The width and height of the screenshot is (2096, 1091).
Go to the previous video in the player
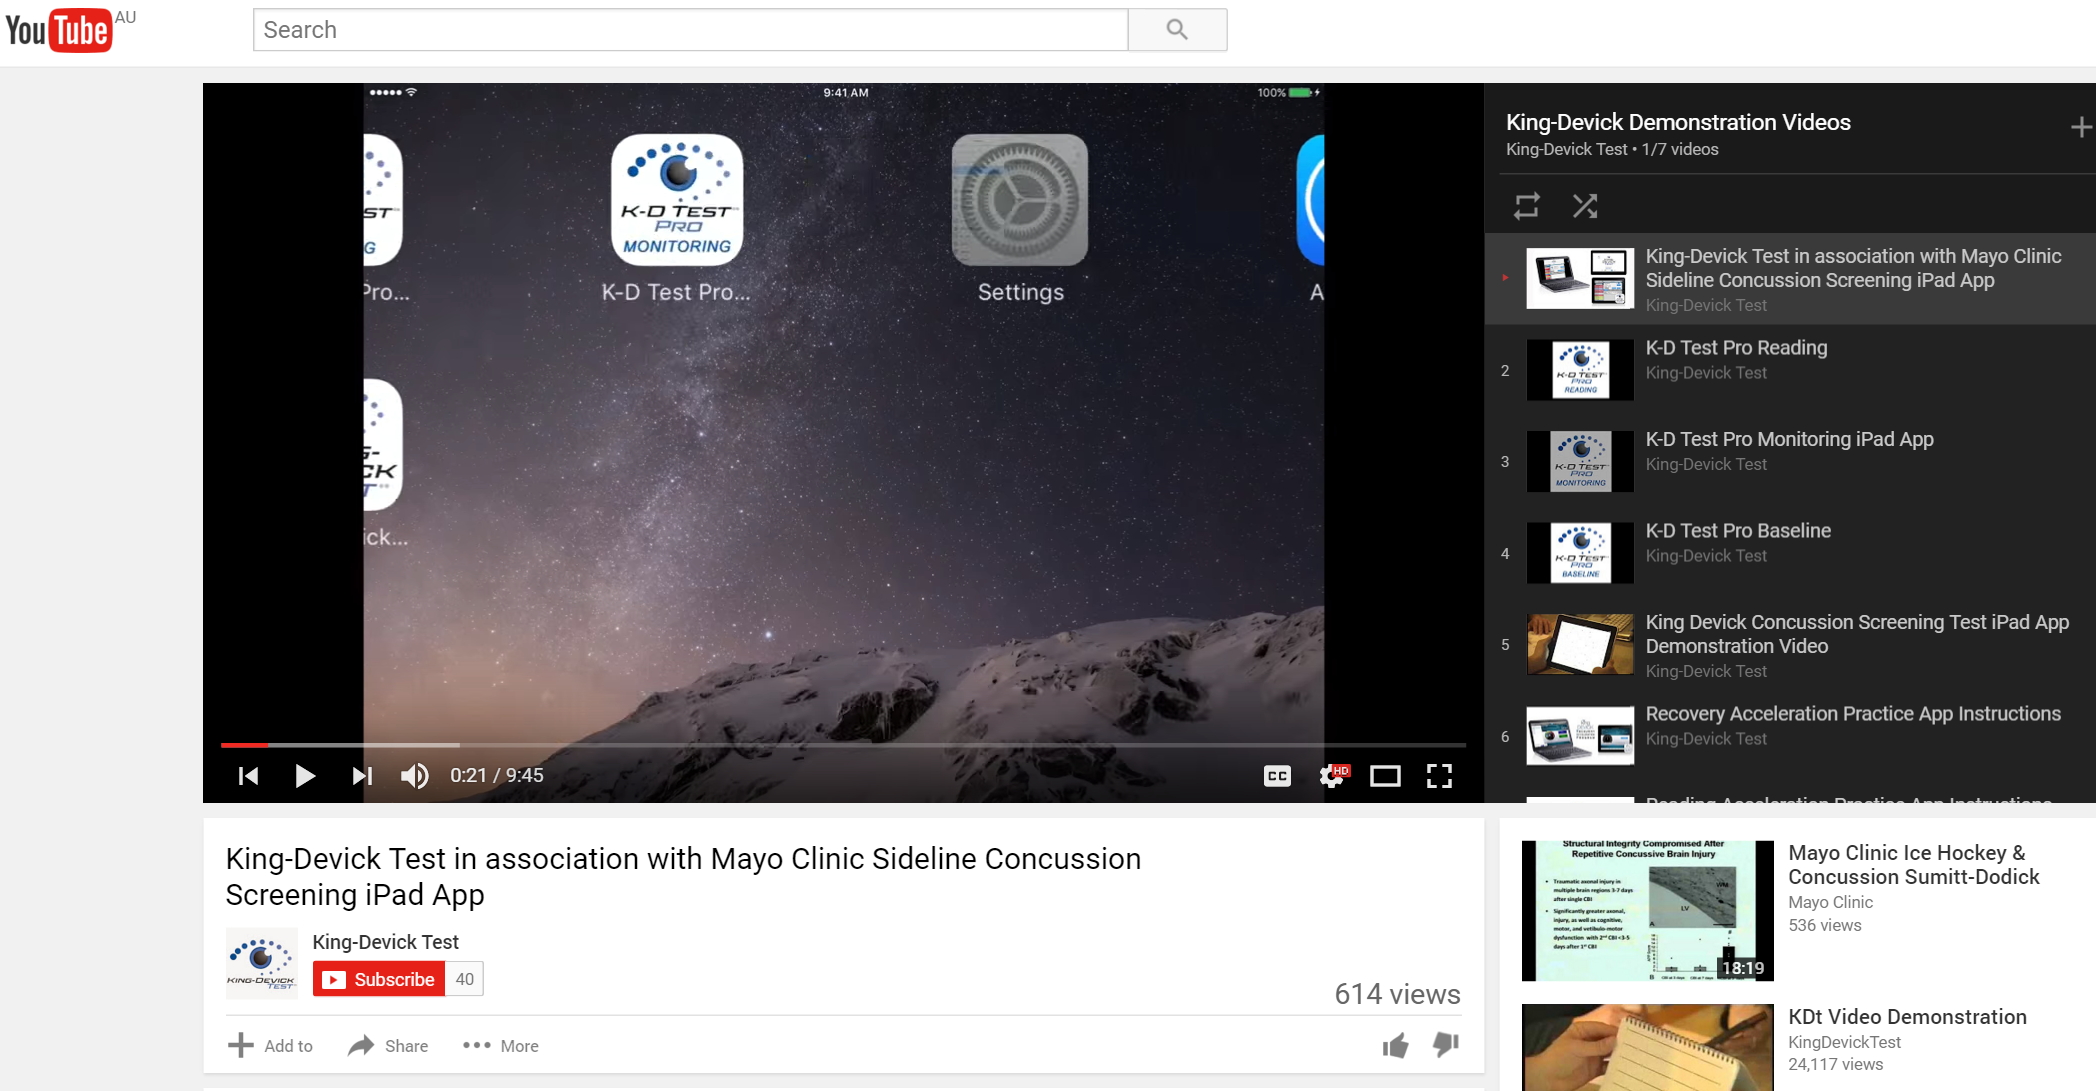248,776
